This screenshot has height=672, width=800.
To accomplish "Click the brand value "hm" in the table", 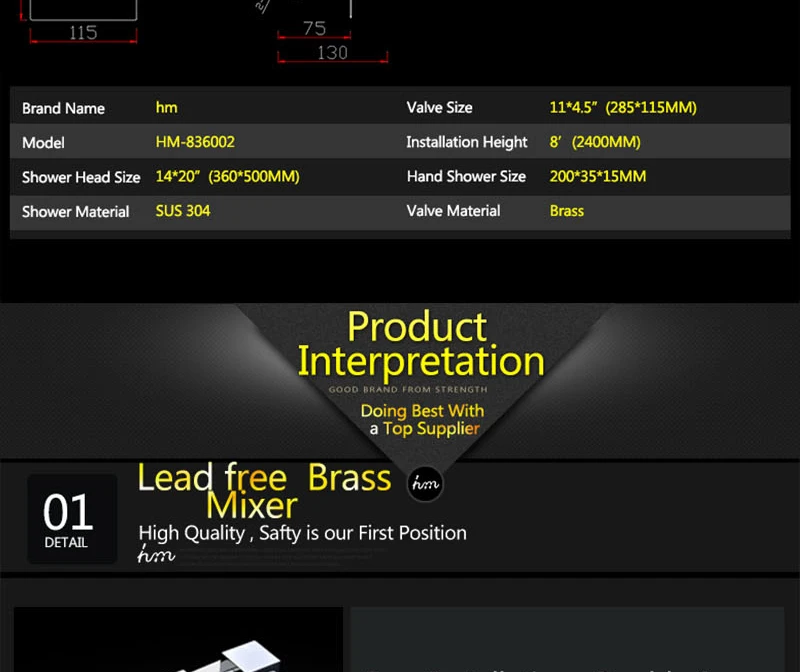I will [x=166, y=108].
